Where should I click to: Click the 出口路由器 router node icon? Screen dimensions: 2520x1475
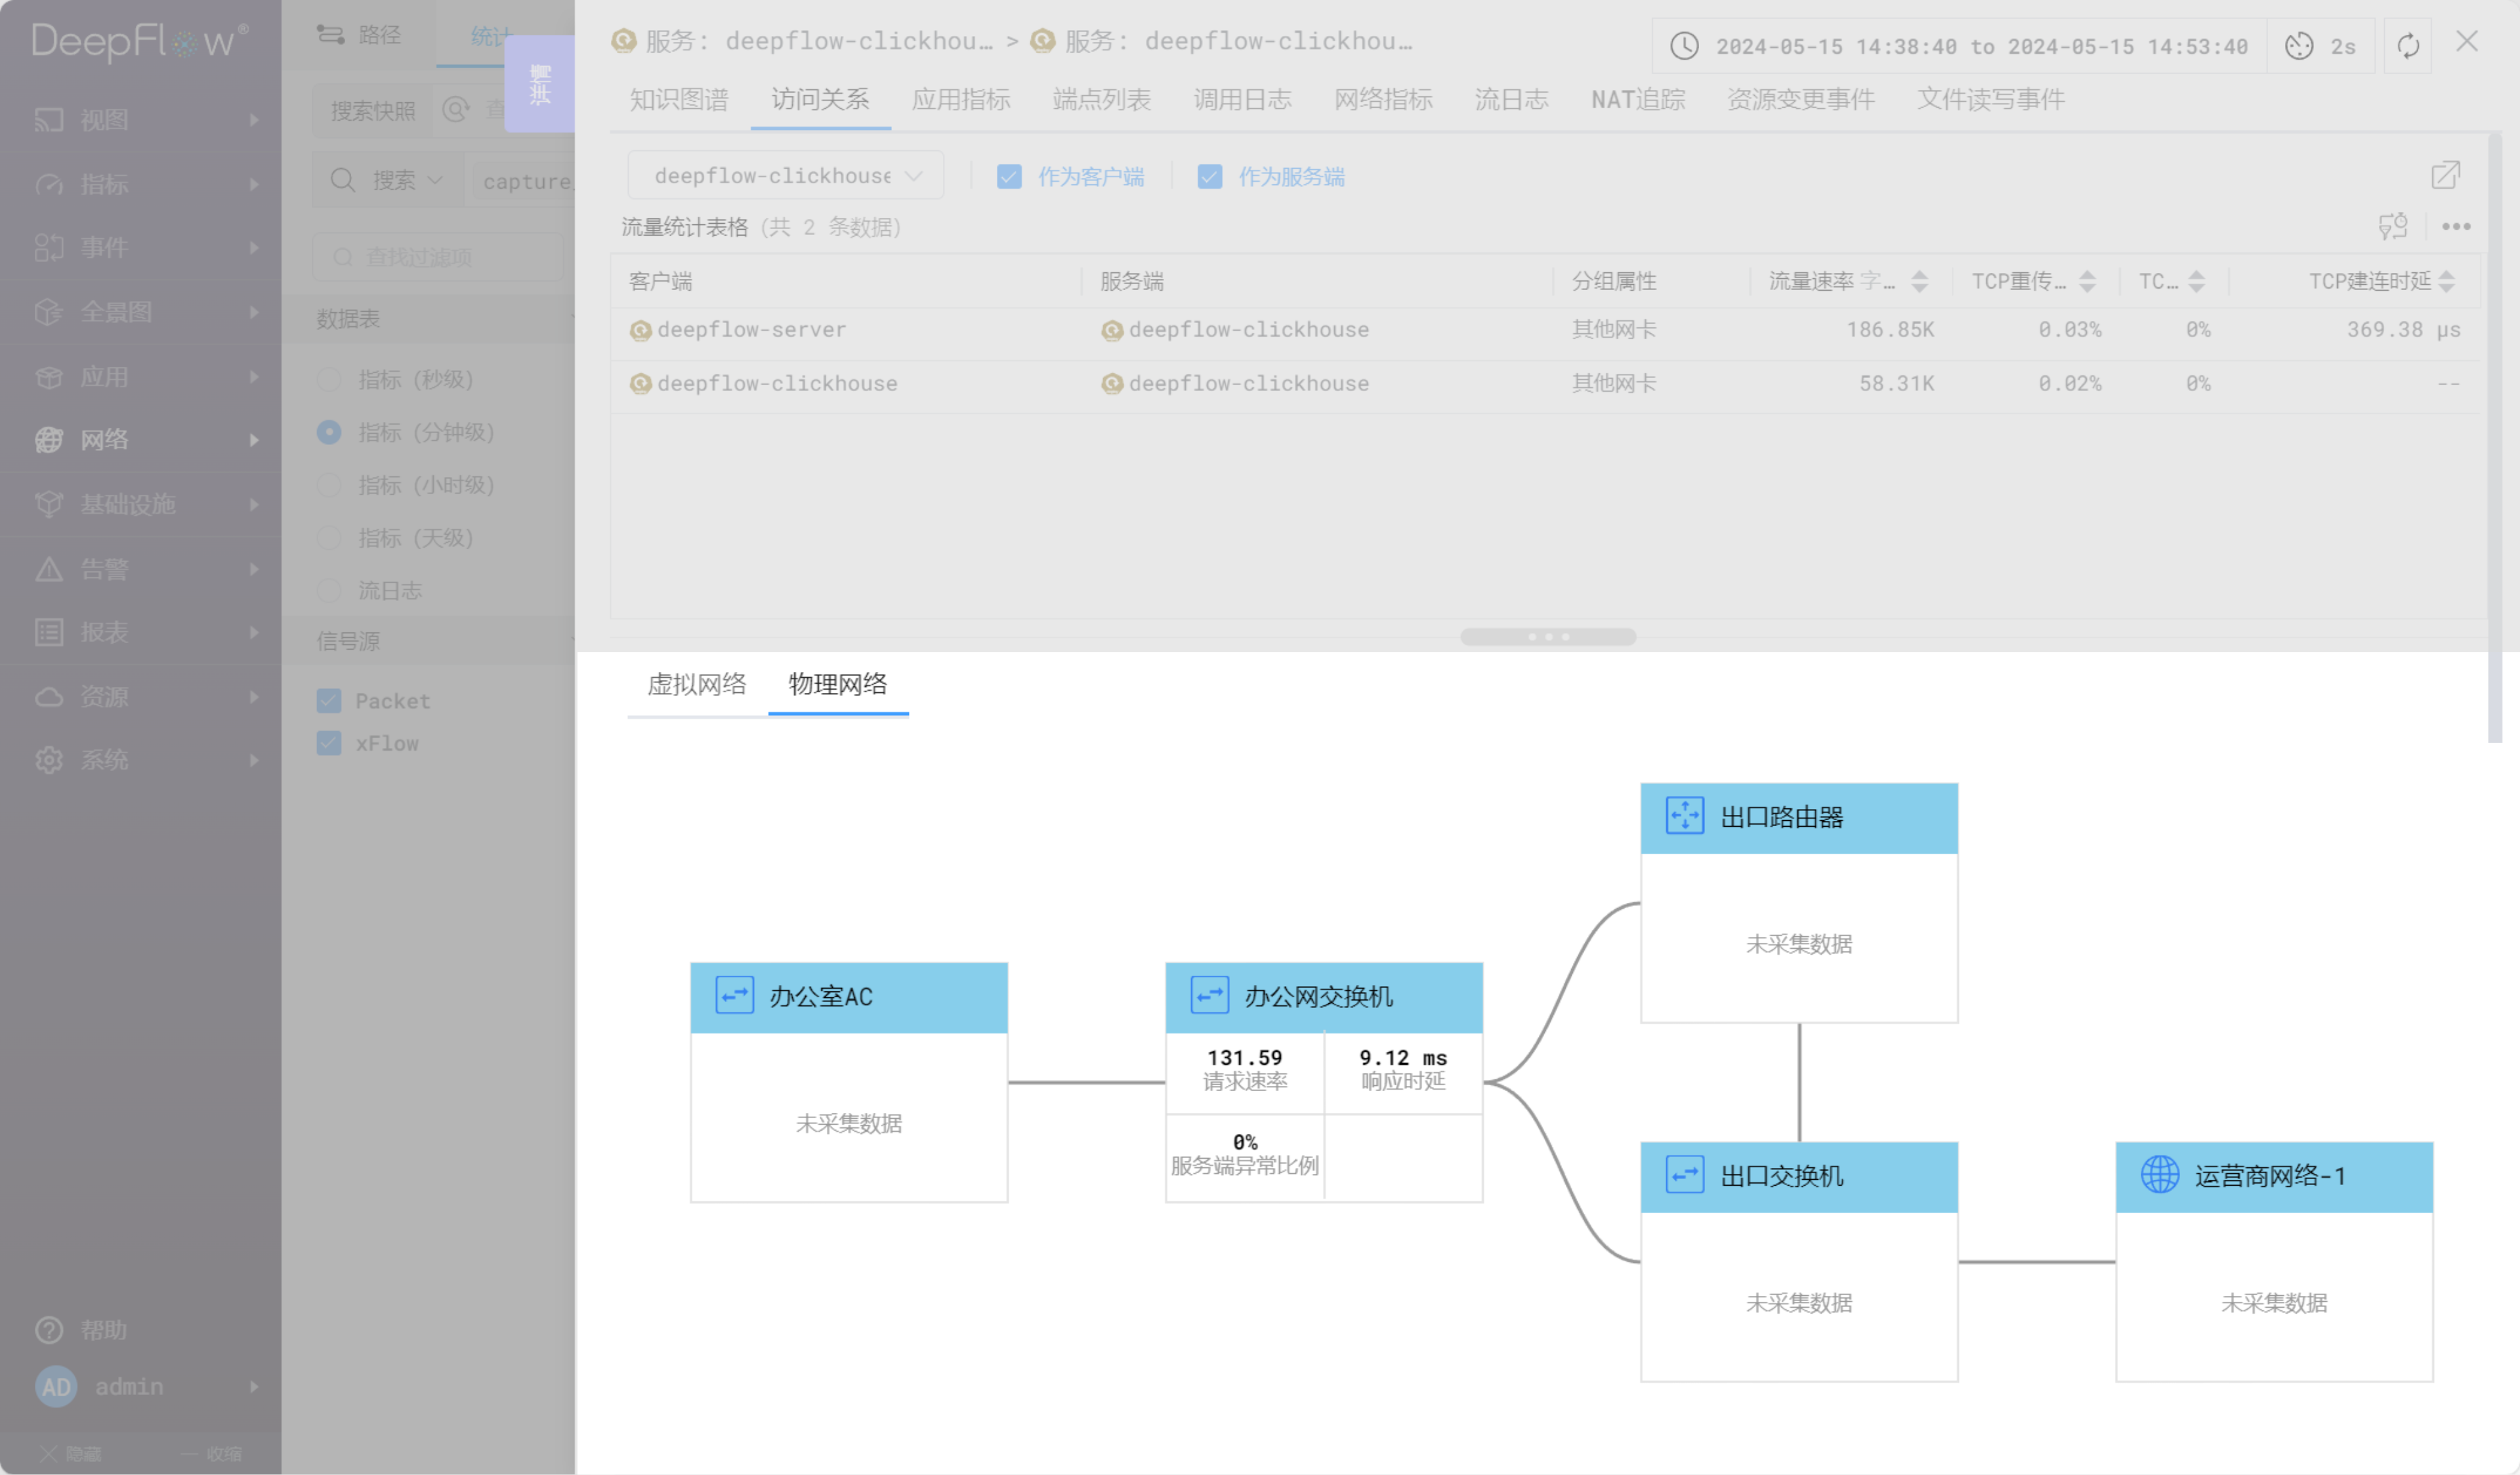pos(1684,817)
